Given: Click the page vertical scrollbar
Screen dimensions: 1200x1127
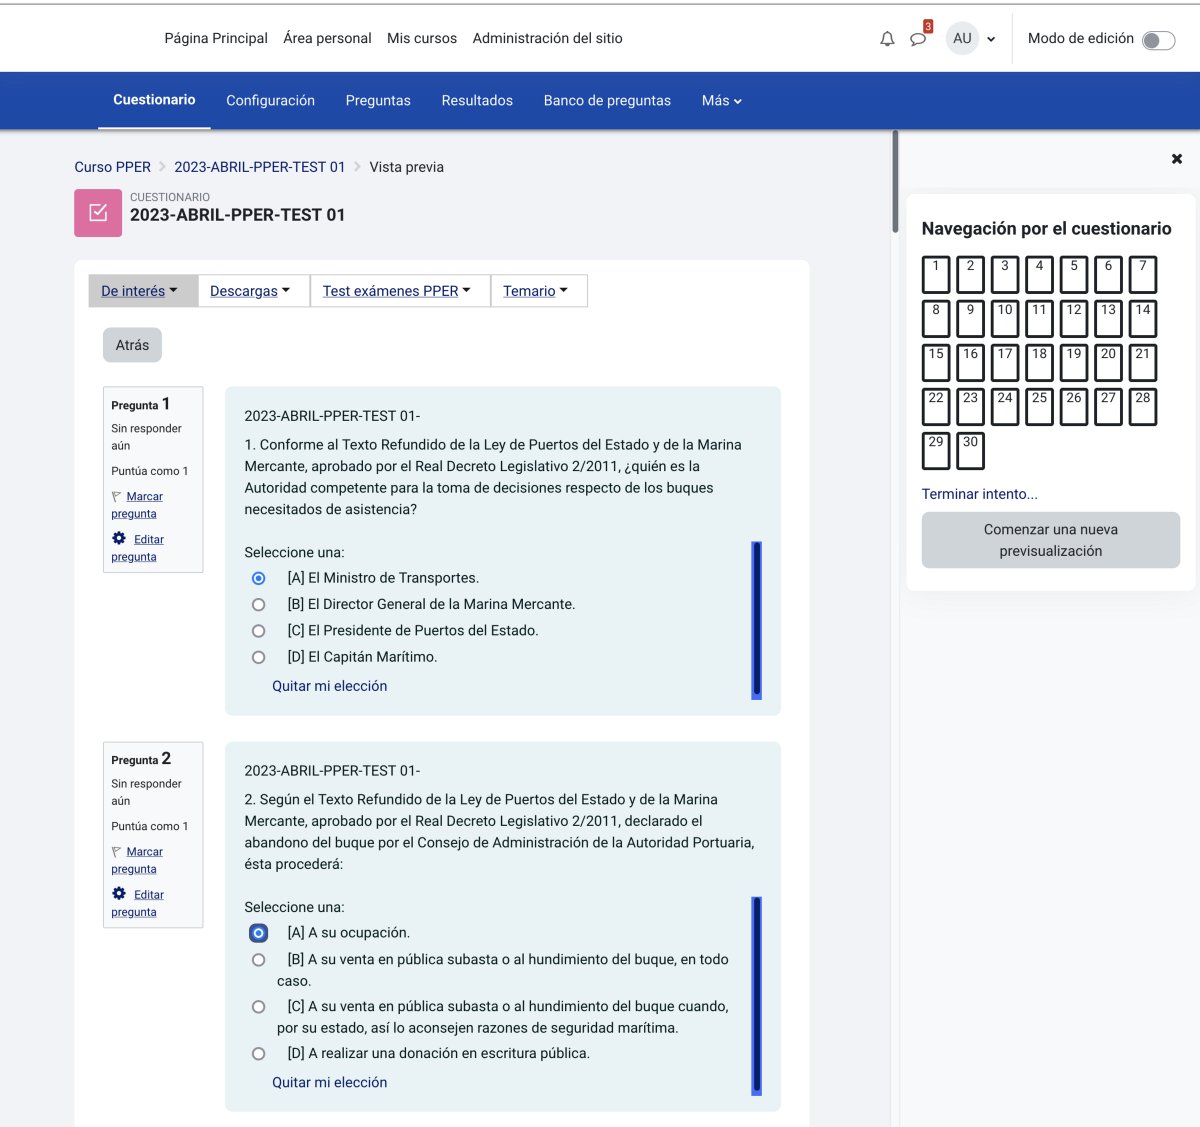Looking at the screenshot, I should [895, 182].
